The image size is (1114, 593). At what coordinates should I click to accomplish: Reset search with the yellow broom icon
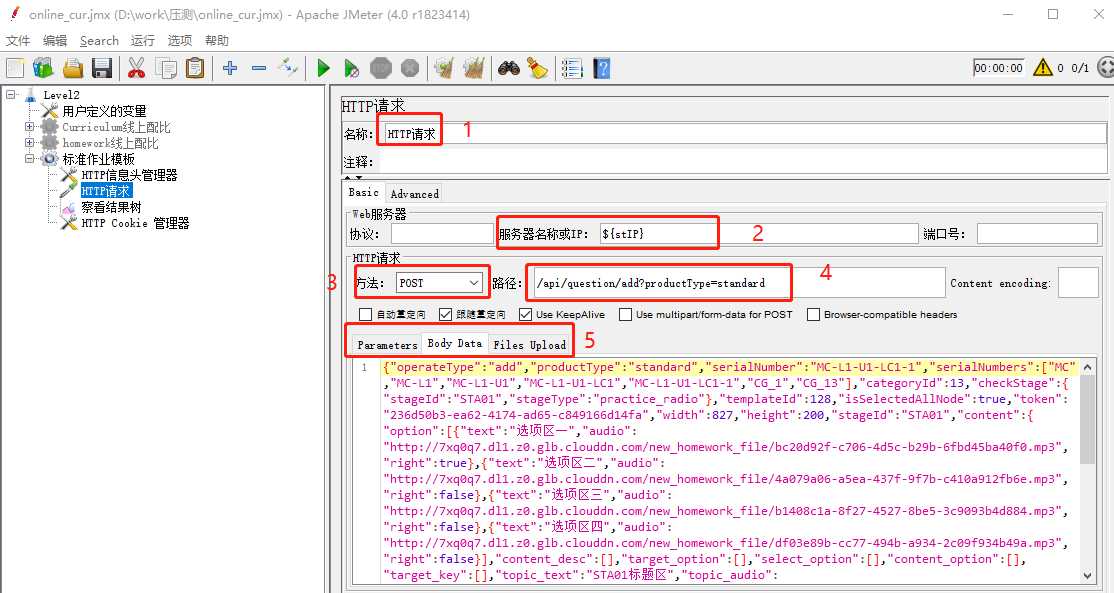click(537, 68)
